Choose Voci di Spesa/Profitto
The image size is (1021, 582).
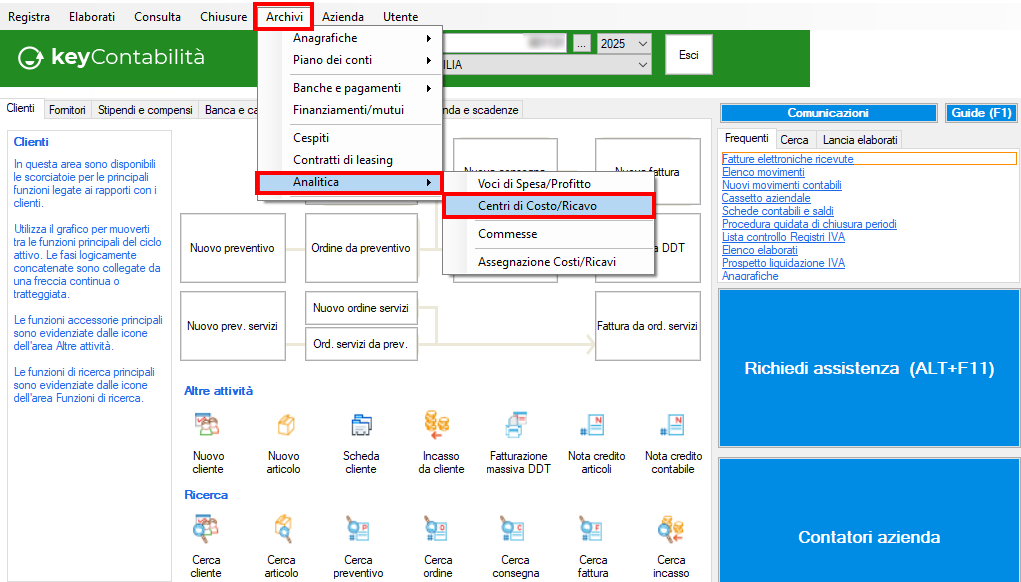[x=548, y=184]
